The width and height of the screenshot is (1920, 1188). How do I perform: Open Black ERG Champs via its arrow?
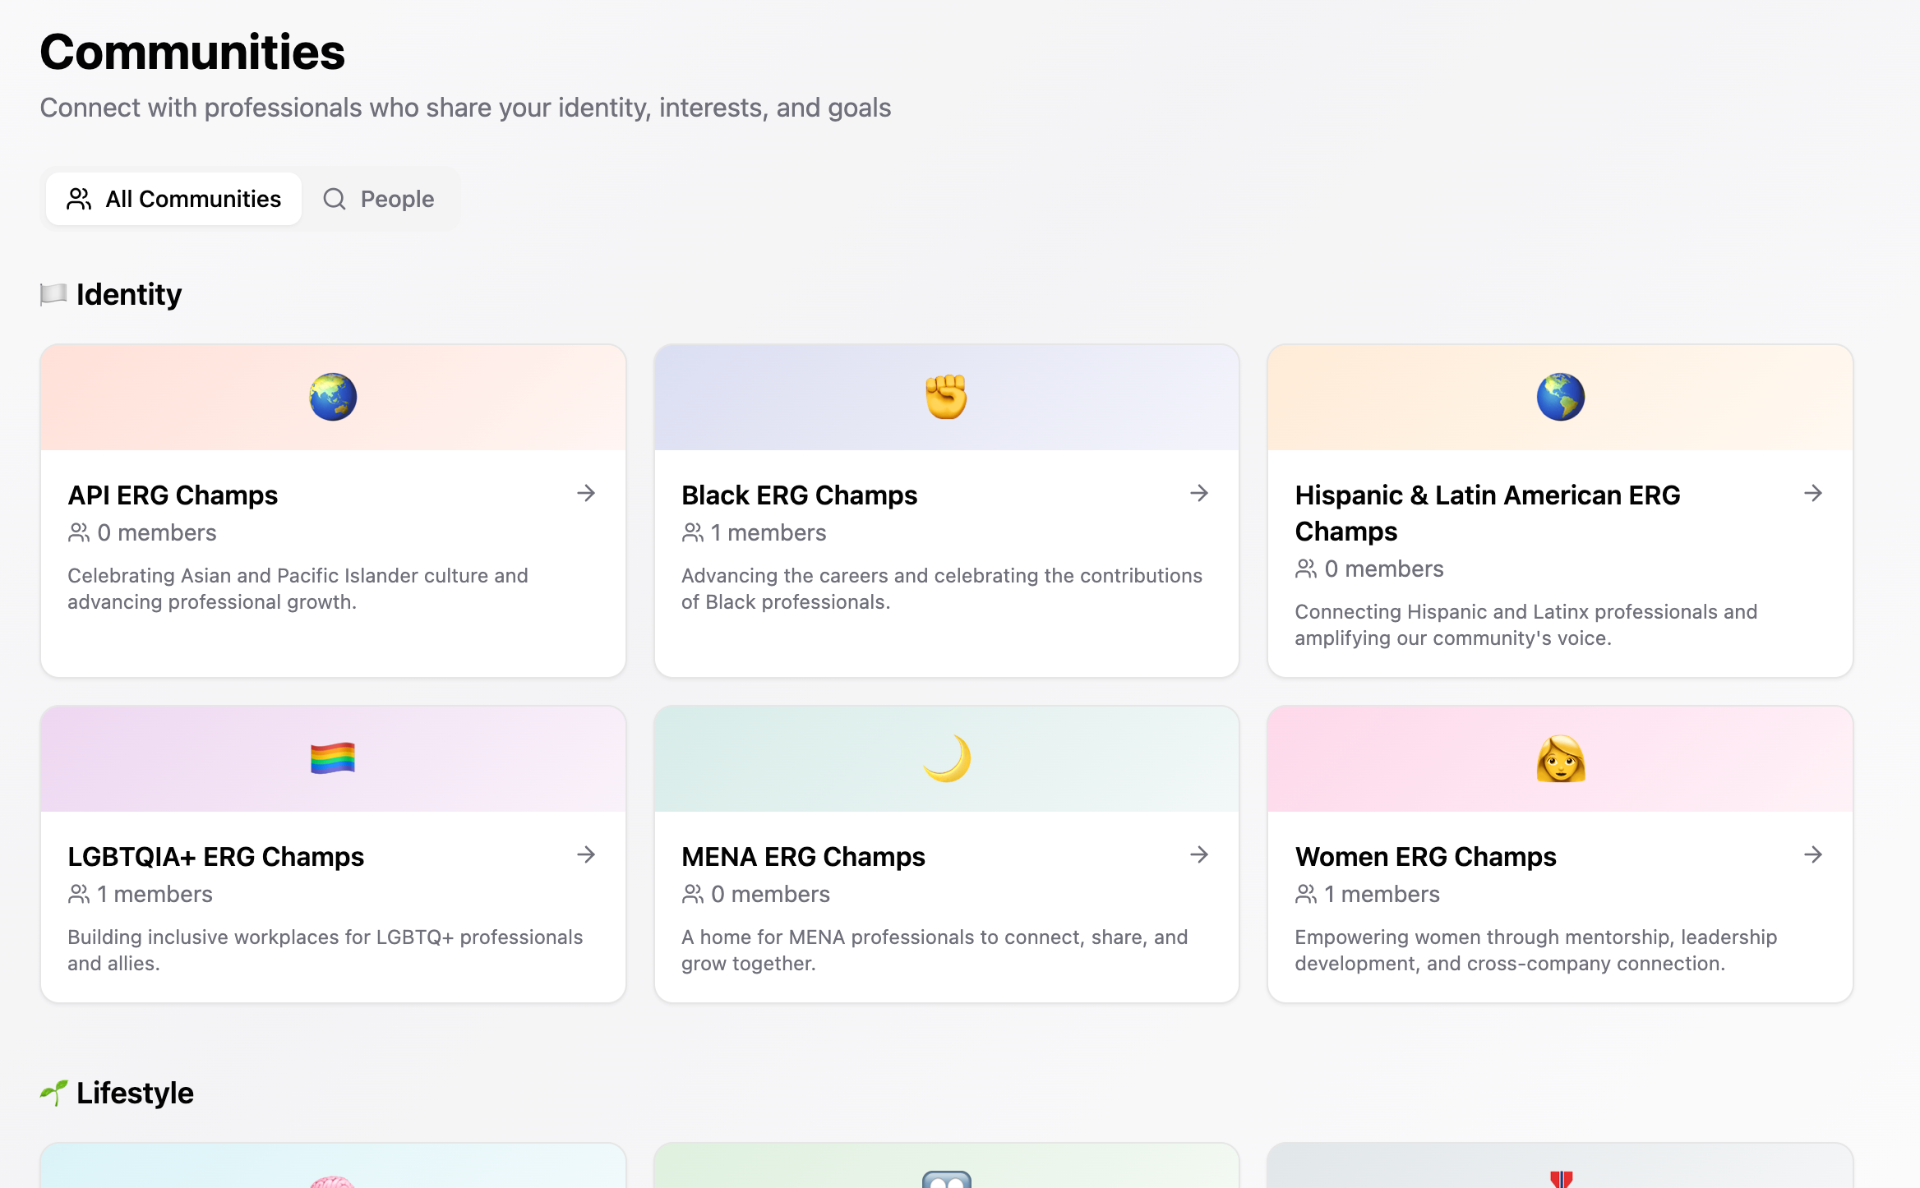pos(1199,493)
